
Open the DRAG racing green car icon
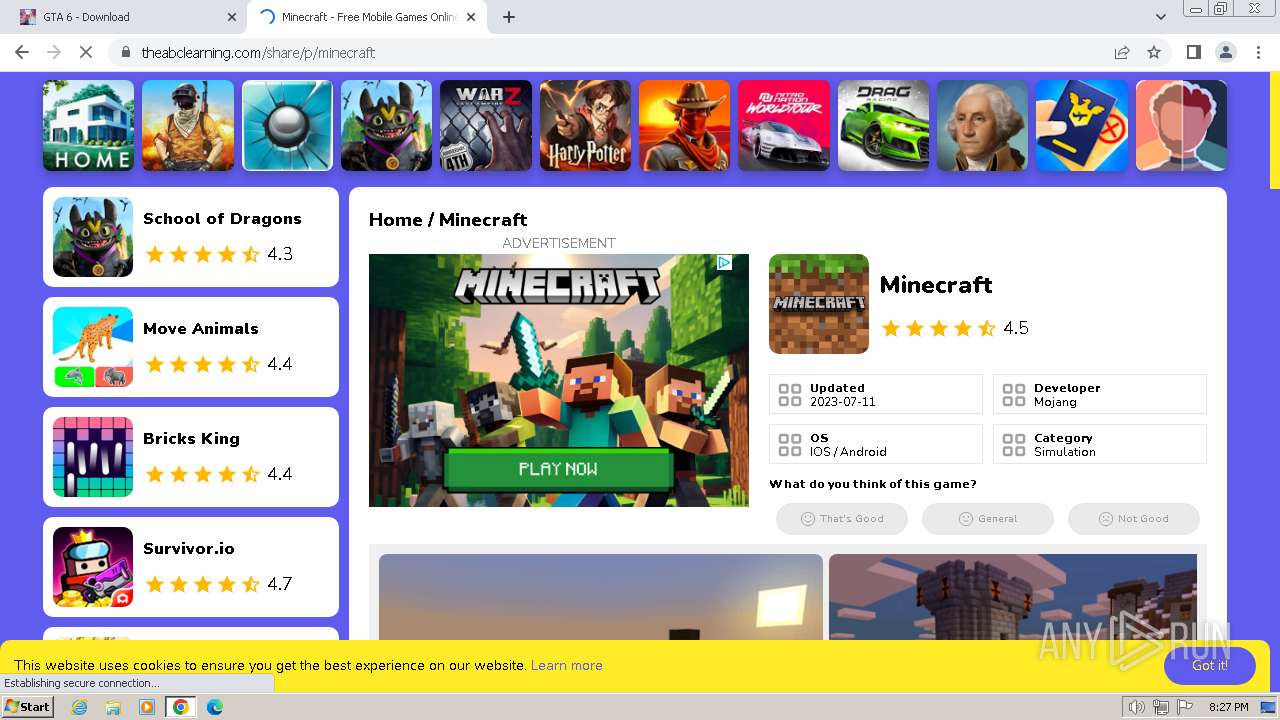(x=884, y=126)
